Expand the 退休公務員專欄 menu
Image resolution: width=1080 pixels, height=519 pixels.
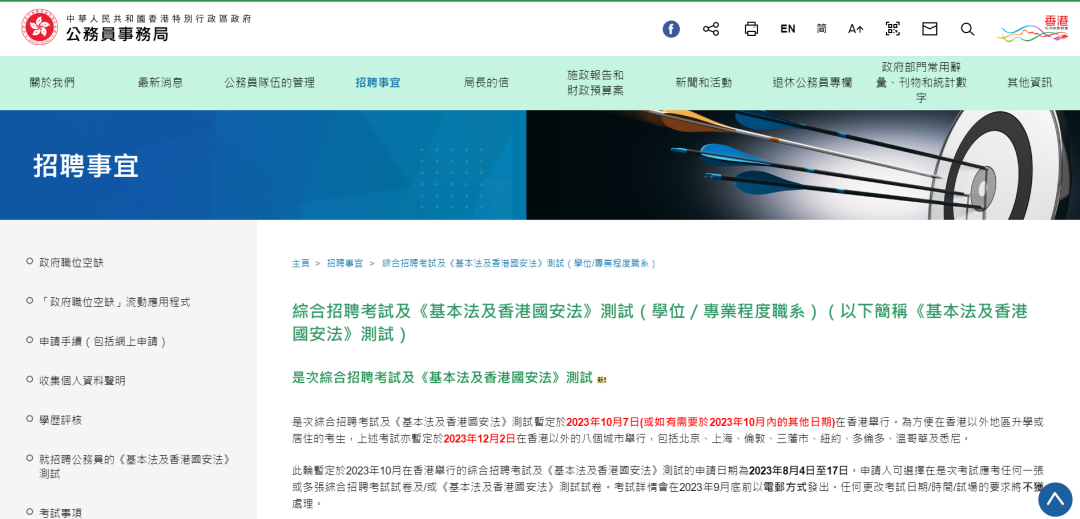812,83
